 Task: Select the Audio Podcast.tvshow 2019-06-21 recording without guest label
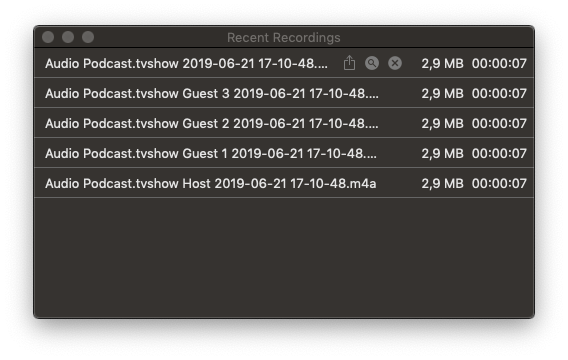pos(284,63)
